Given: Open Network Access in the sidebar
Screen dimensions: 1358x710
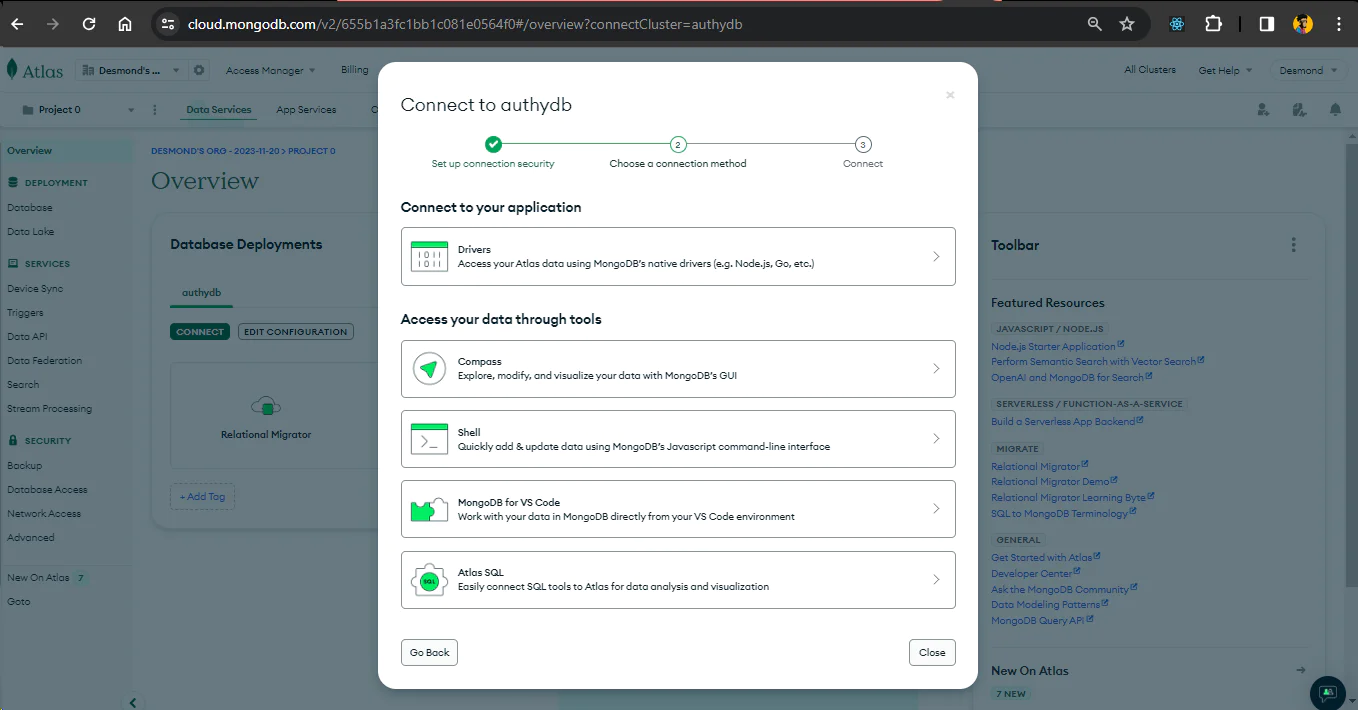Looking at the screenshot, I should coord(44,514).
